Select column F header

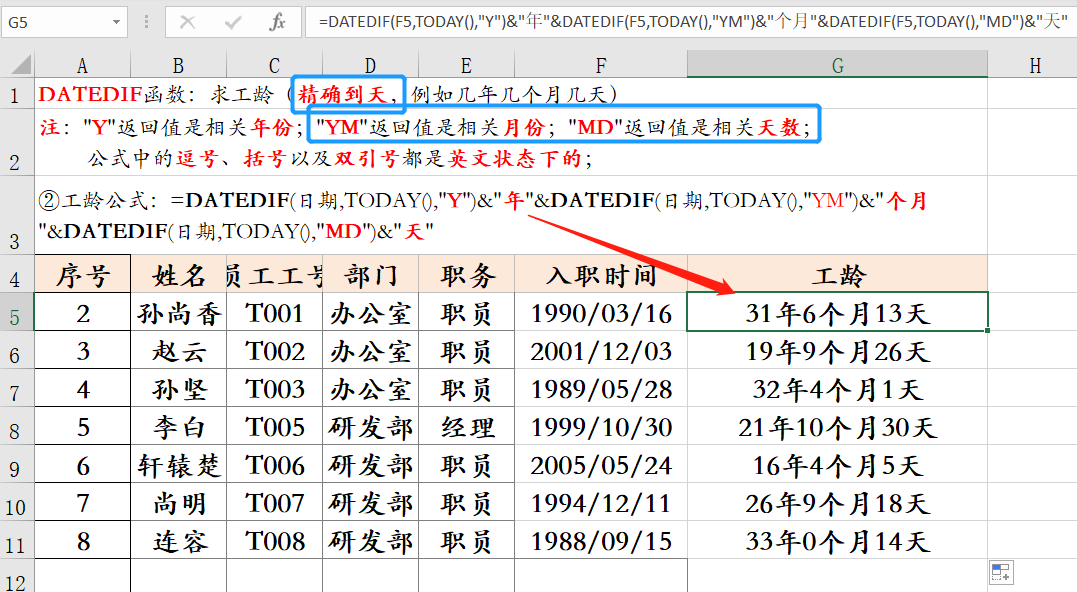(x=601, y=65)
